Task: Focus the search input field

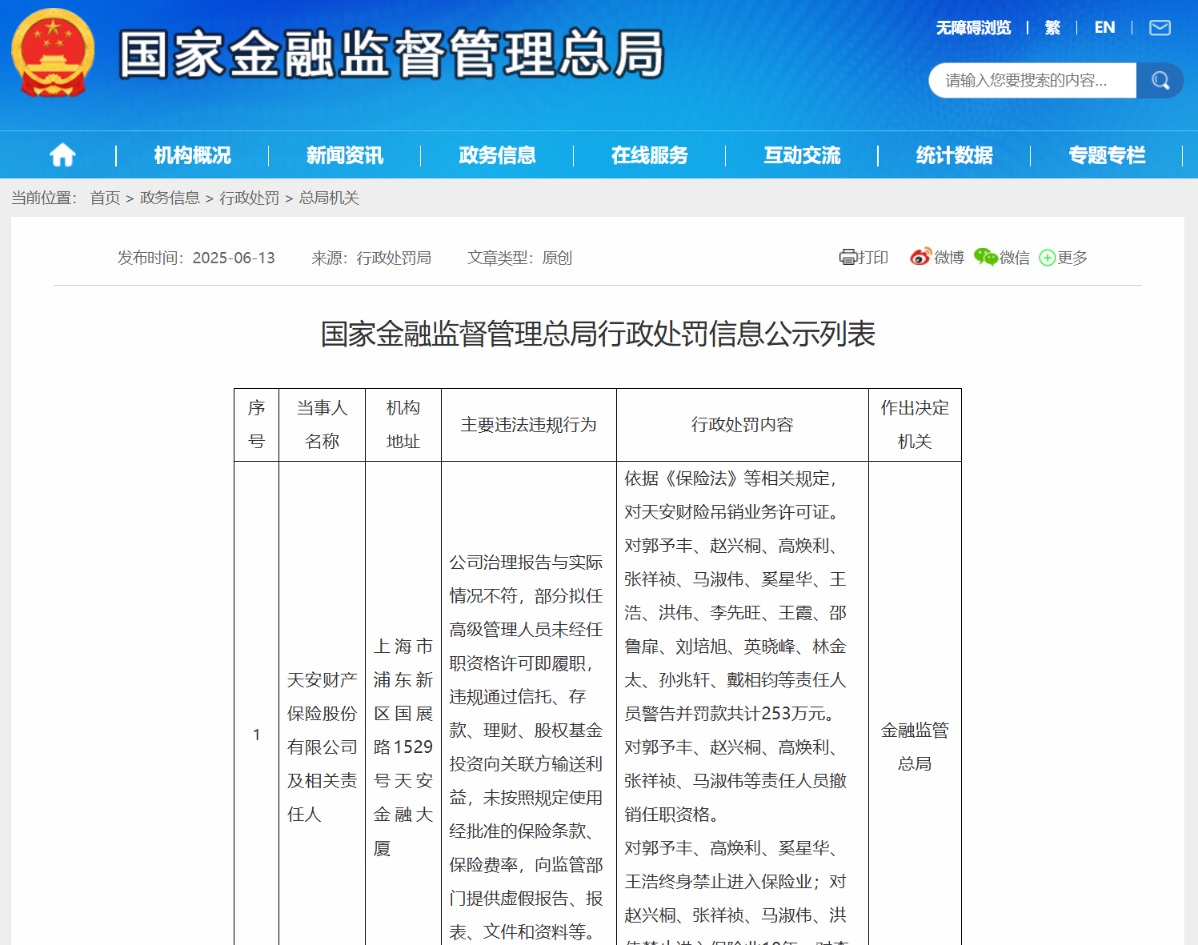Action: [x=1030, y=81]
